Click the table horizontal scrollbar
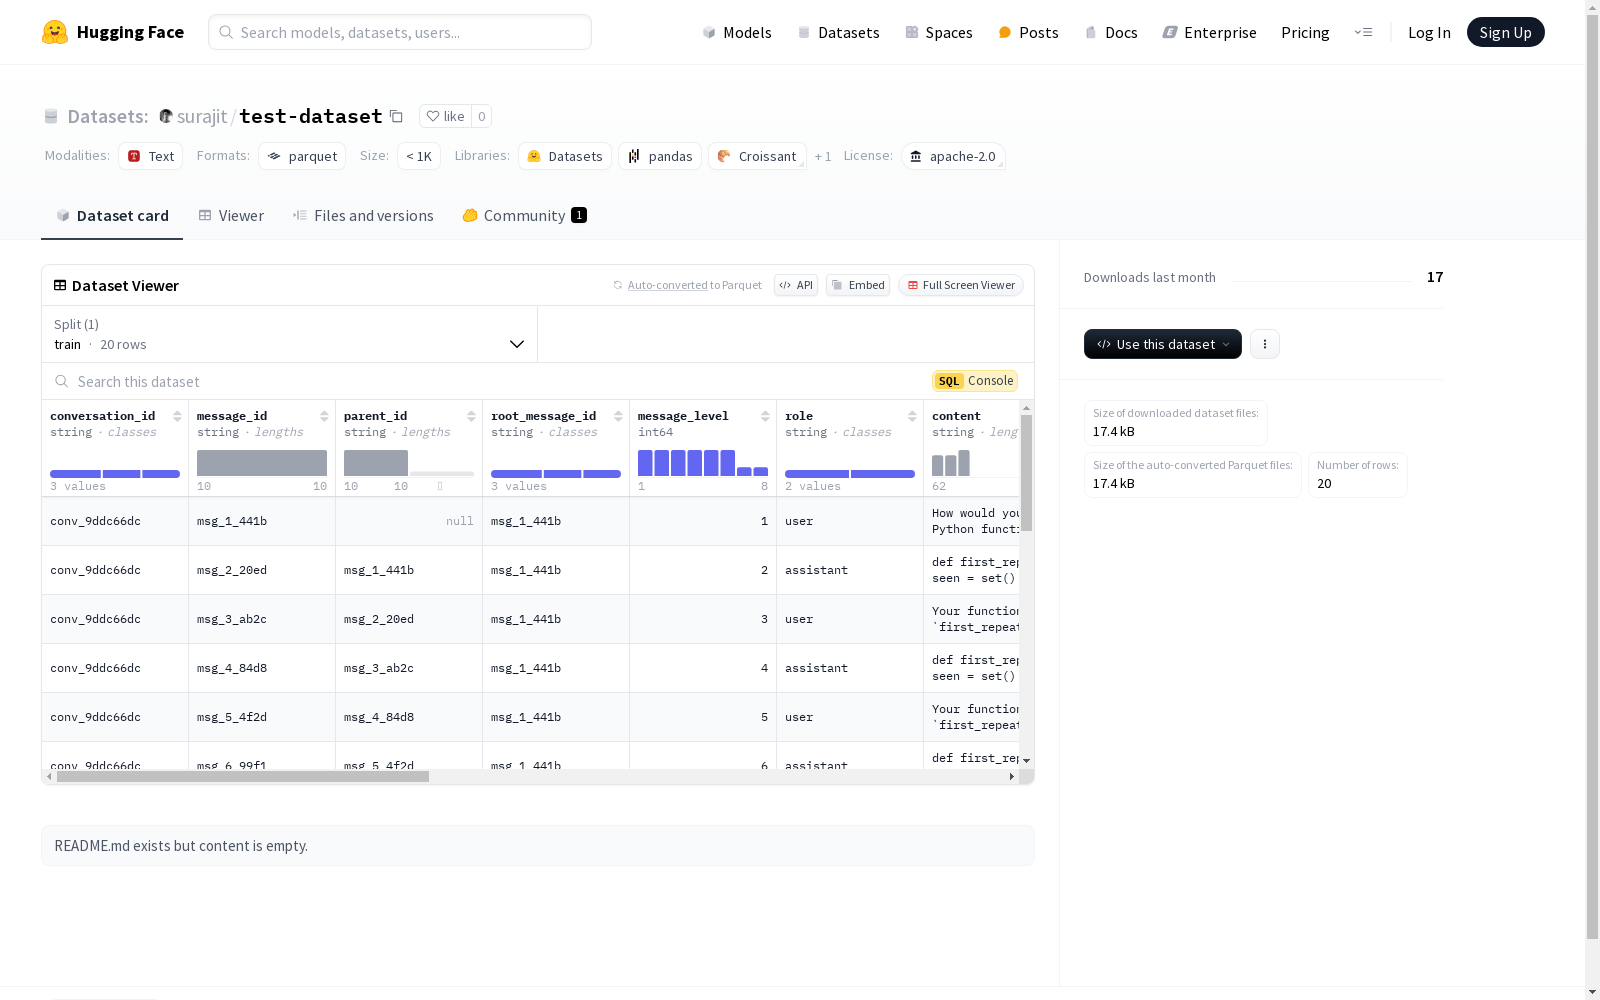This screenshot has height=1000, width=1600. tap(243, 777)
